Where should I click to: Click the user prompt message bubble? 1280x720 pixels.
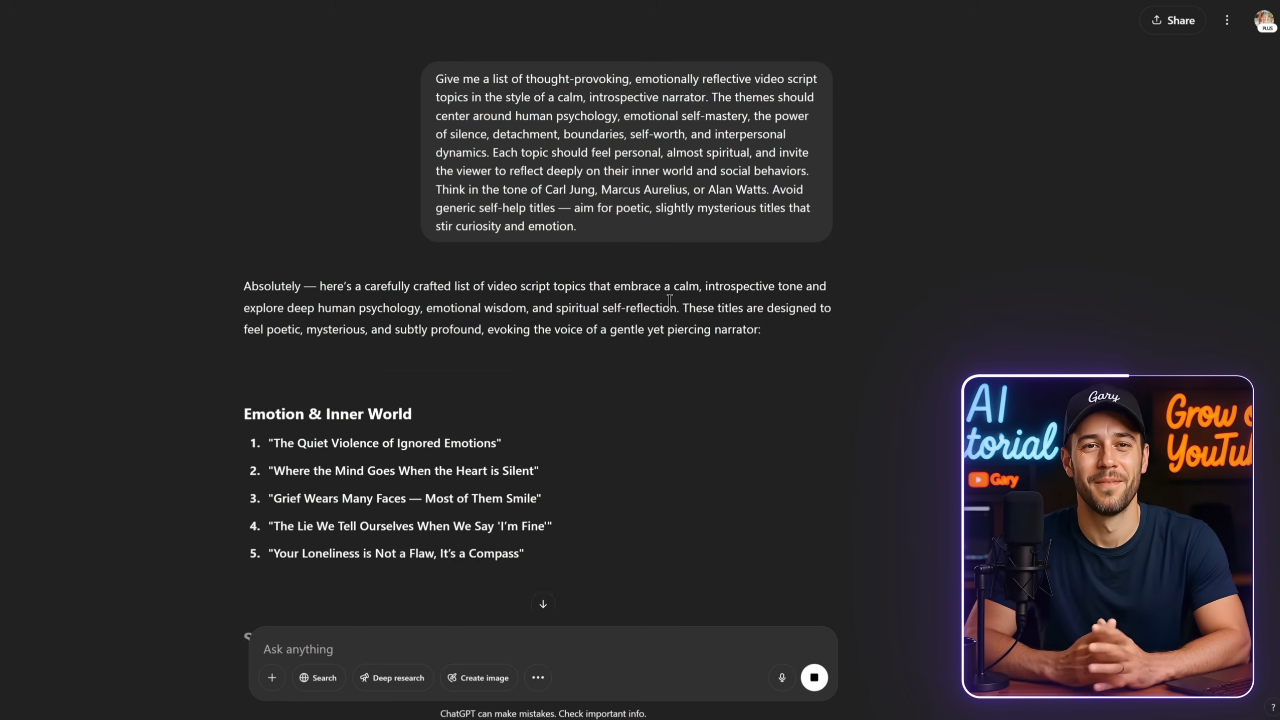coord(626,152)
